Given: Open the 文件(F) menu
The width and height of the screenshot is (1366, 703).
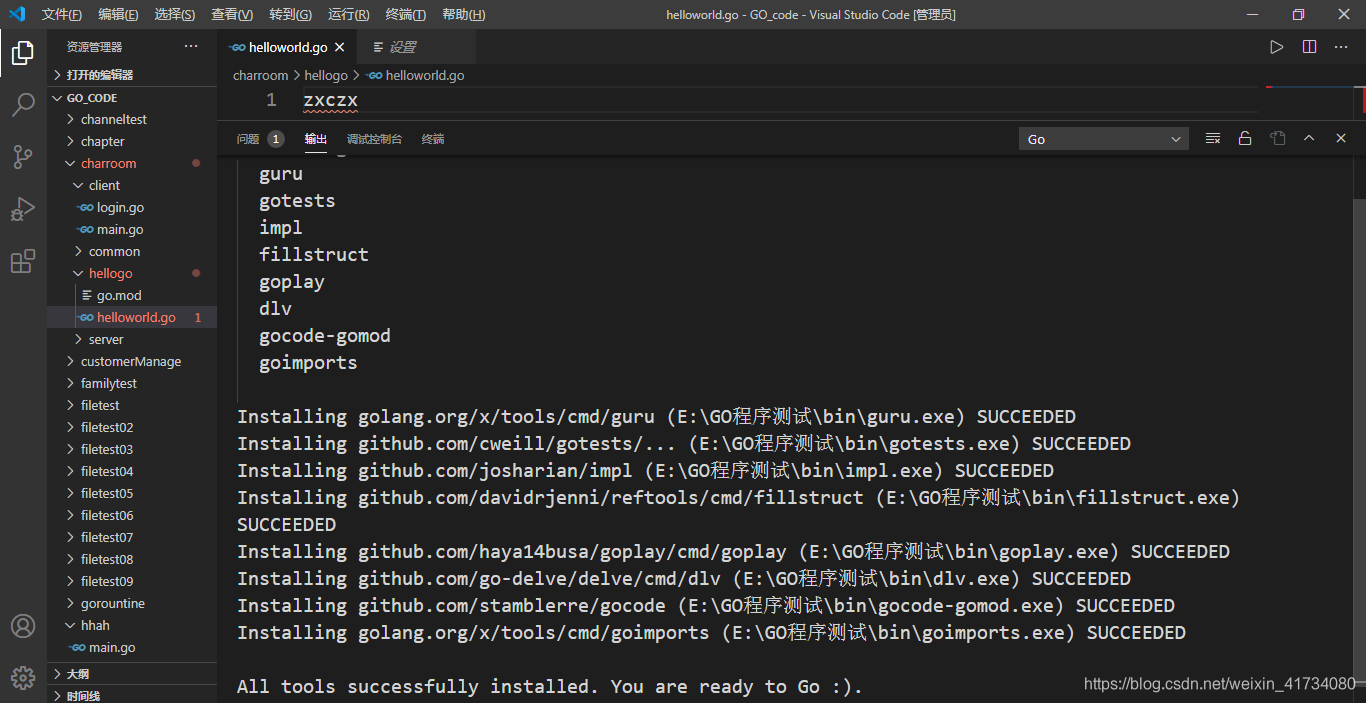Looking at the screenshot, I should pos(62,14).
